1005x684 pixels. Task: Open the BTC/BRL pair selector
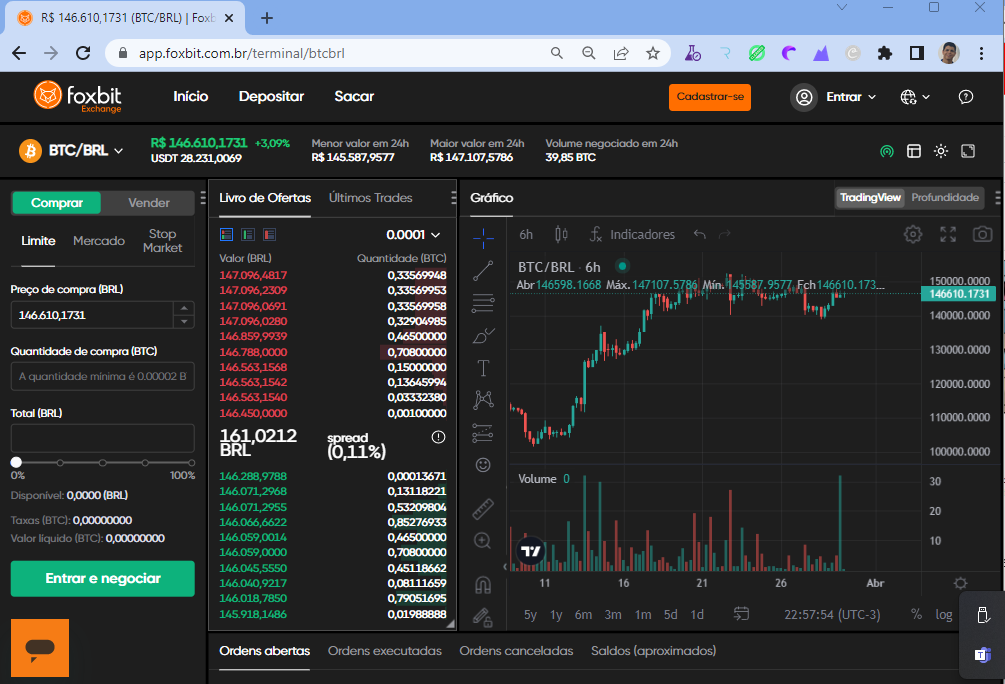71,151
